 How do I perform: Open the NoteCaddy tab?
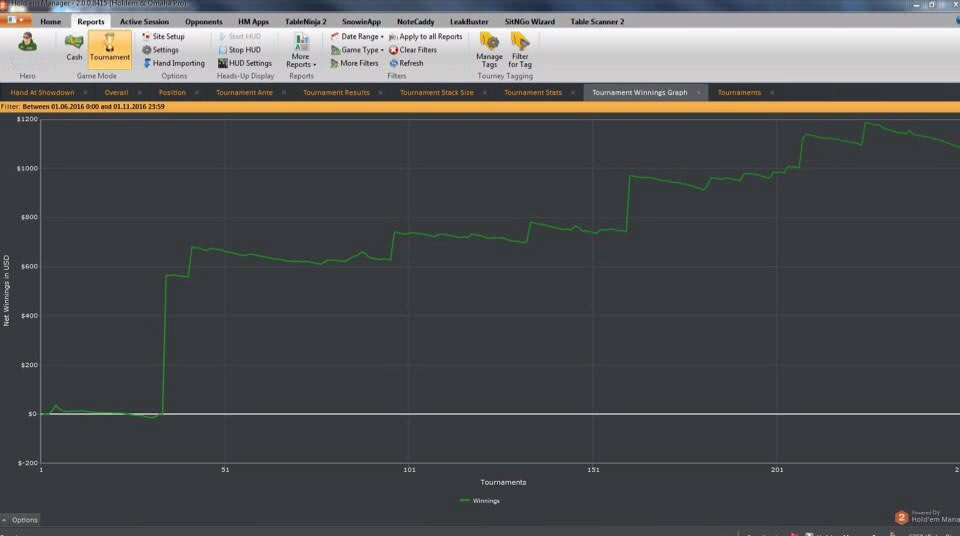(x=415, y=21)
